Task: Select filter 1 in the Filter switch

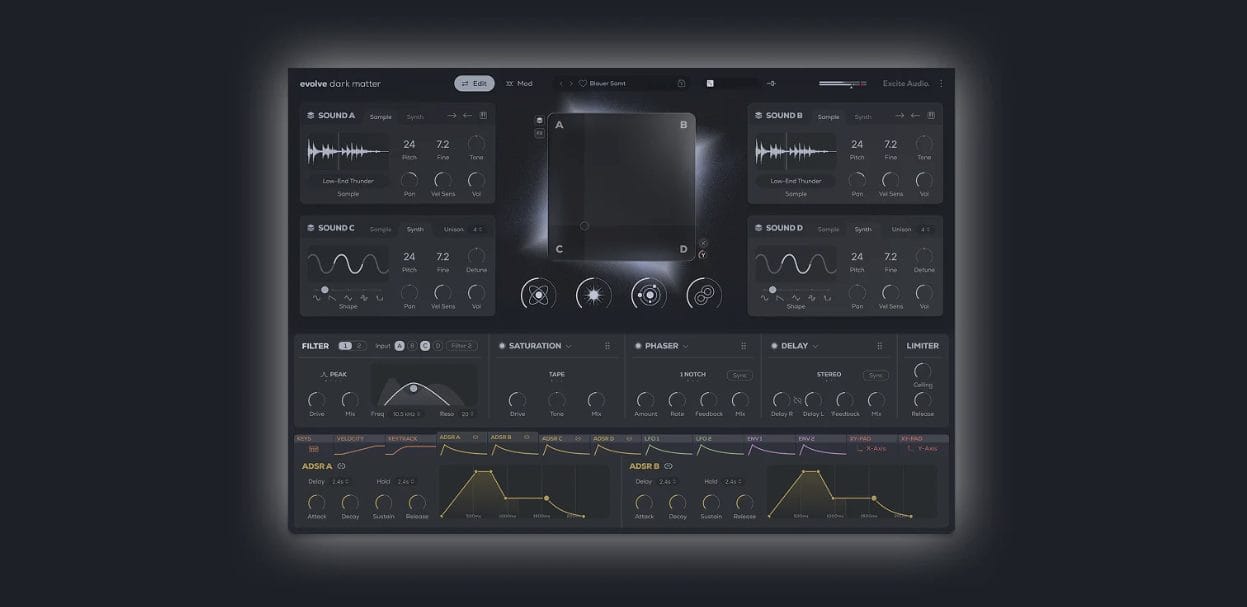Action: 345,346
